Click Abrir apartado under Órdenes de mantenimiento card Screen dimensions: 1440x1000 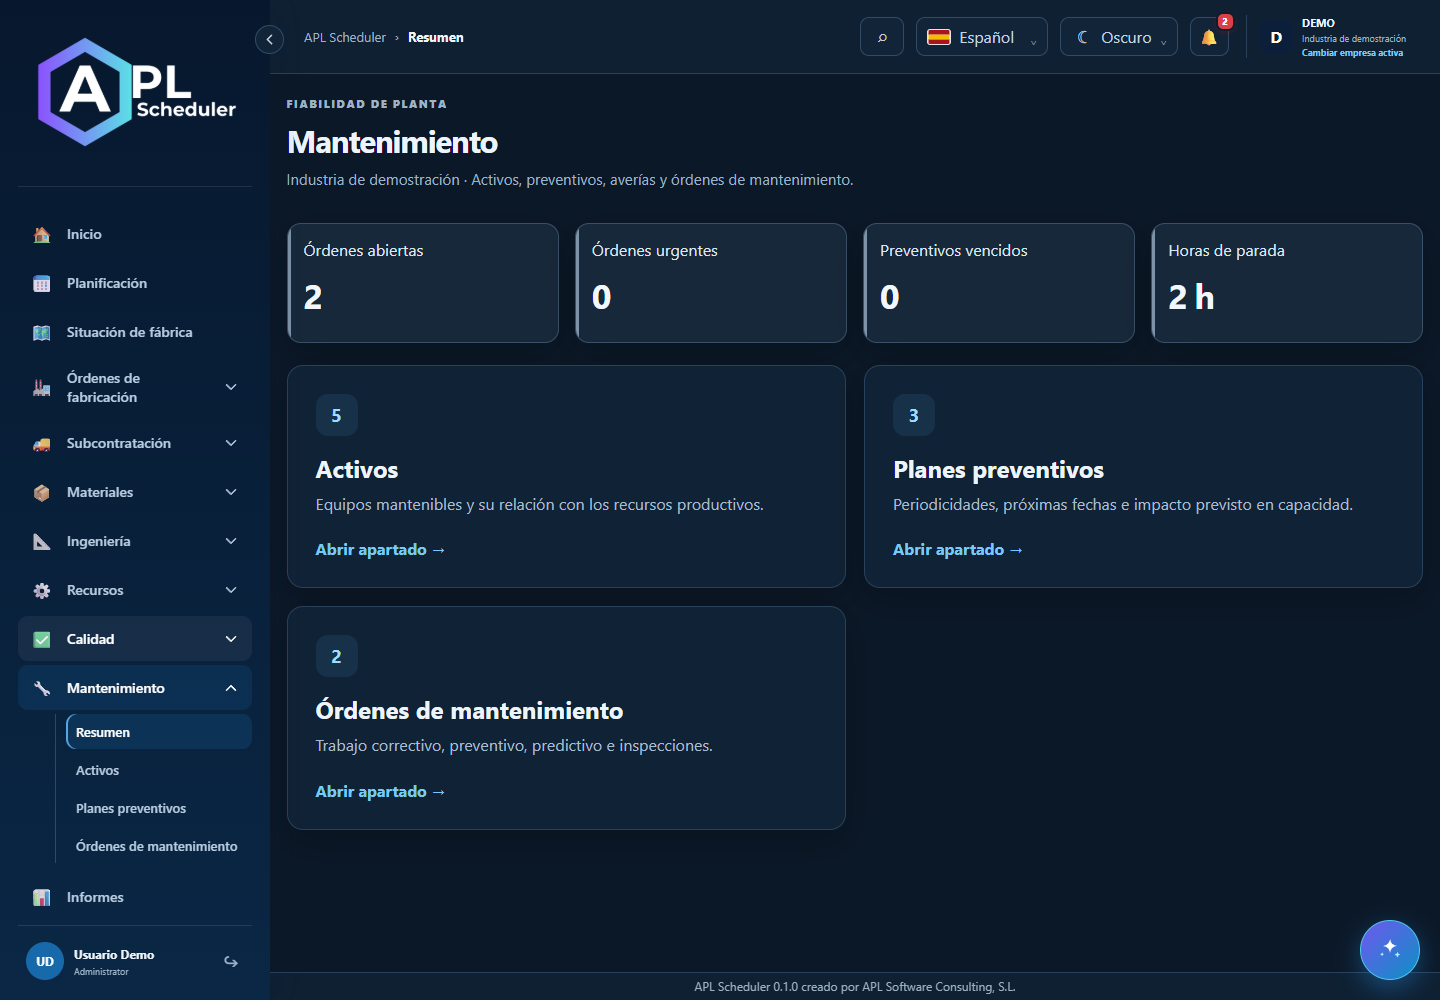coord(380,792)
